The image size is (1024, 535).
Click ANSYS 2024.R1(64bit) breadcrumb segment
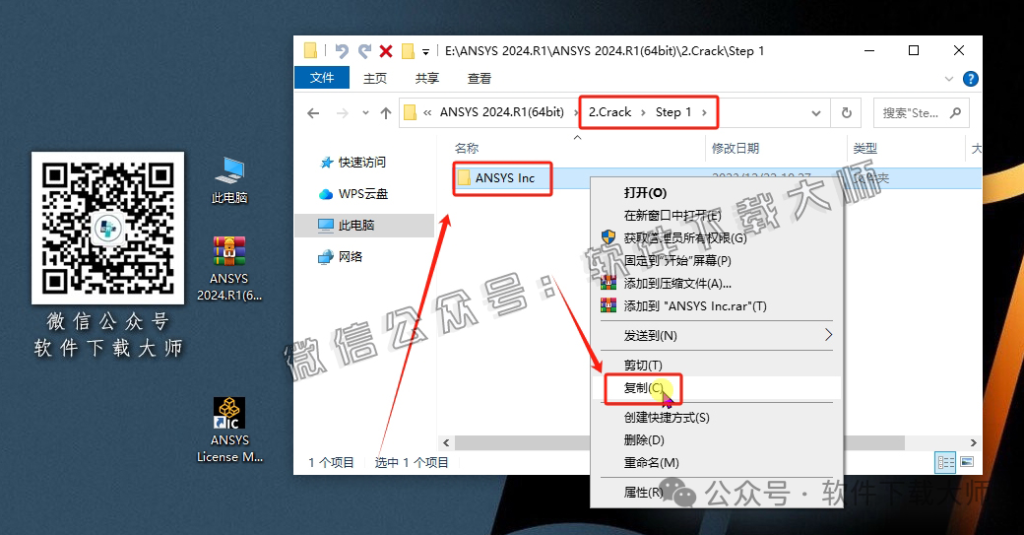502,112
